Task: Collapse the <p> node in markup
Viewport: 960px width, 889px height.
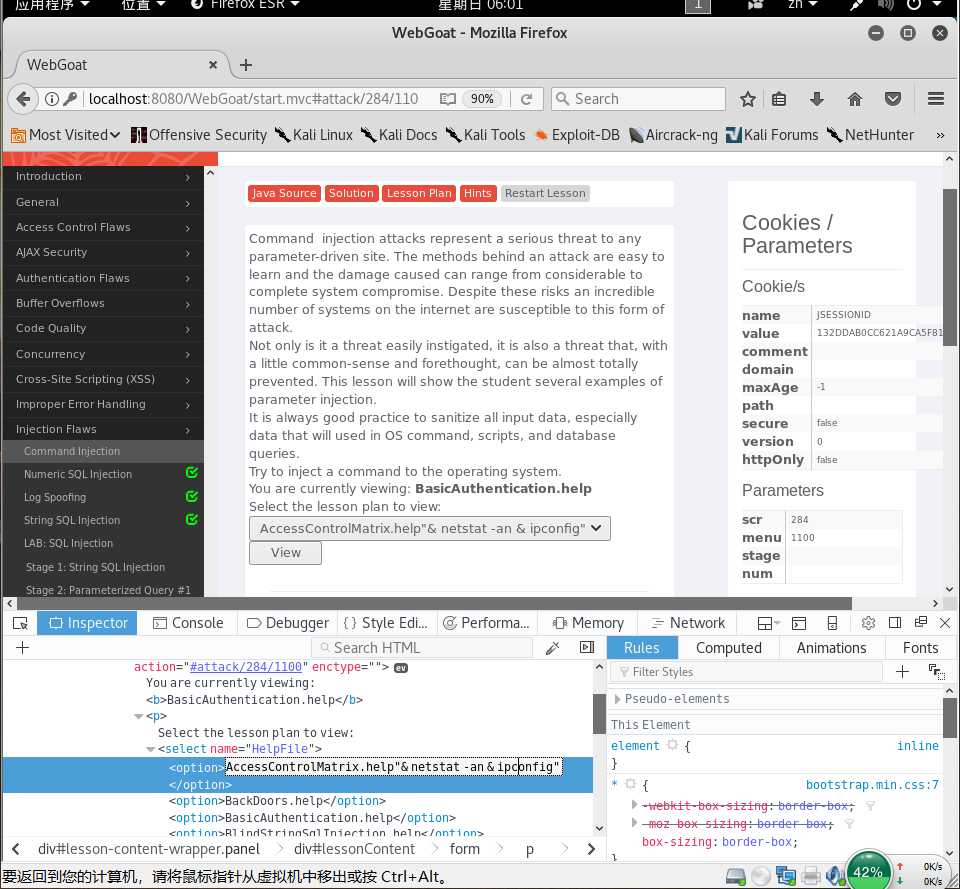Action: (x=138, y=716)
